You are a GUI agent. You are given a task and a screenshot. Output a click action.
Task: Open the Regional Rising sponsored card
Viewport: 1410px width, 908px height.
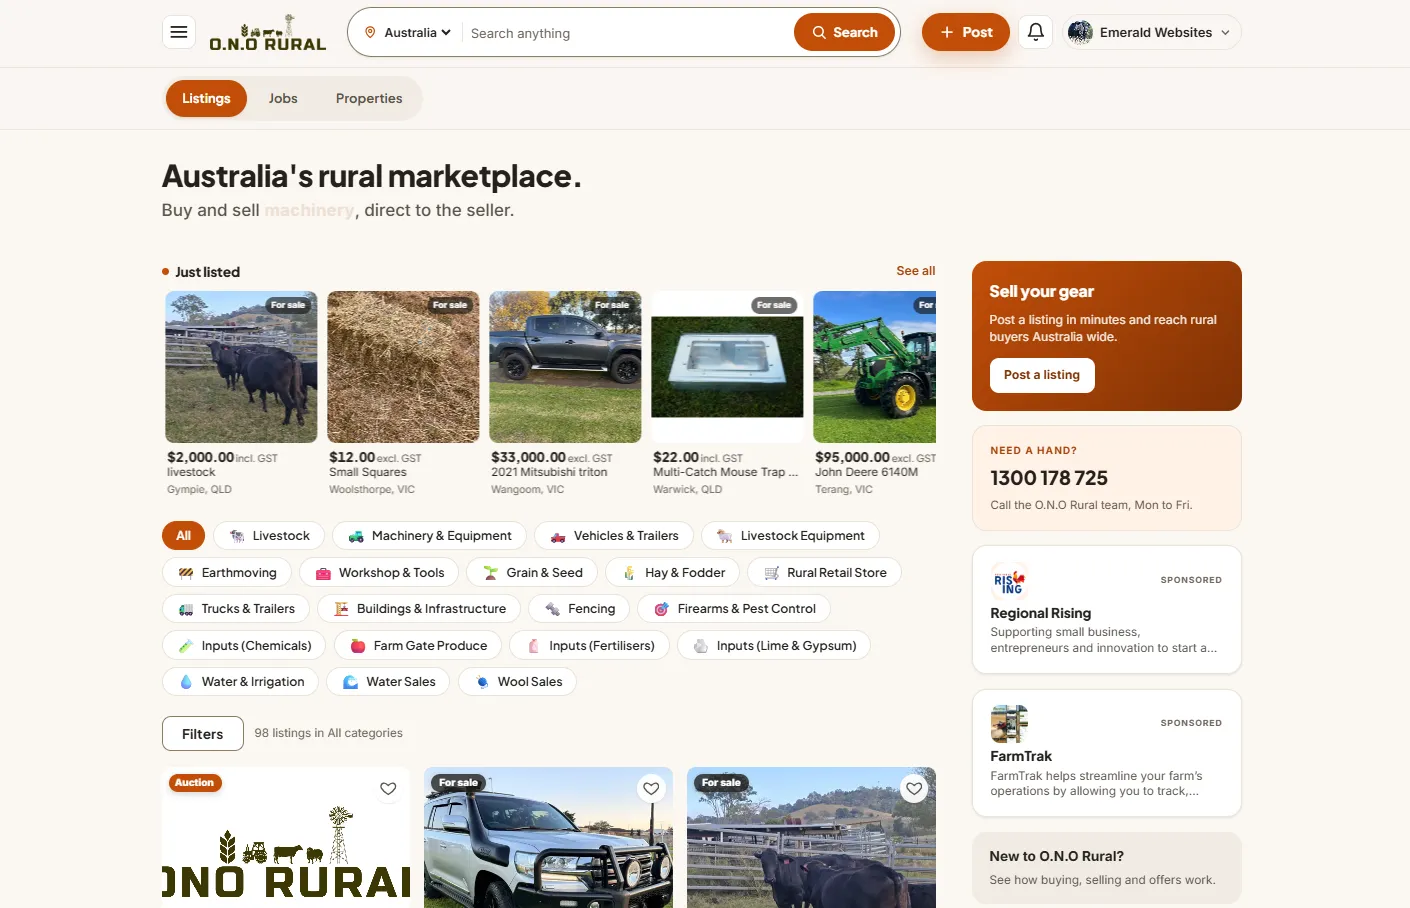[x=1107, y=610]
